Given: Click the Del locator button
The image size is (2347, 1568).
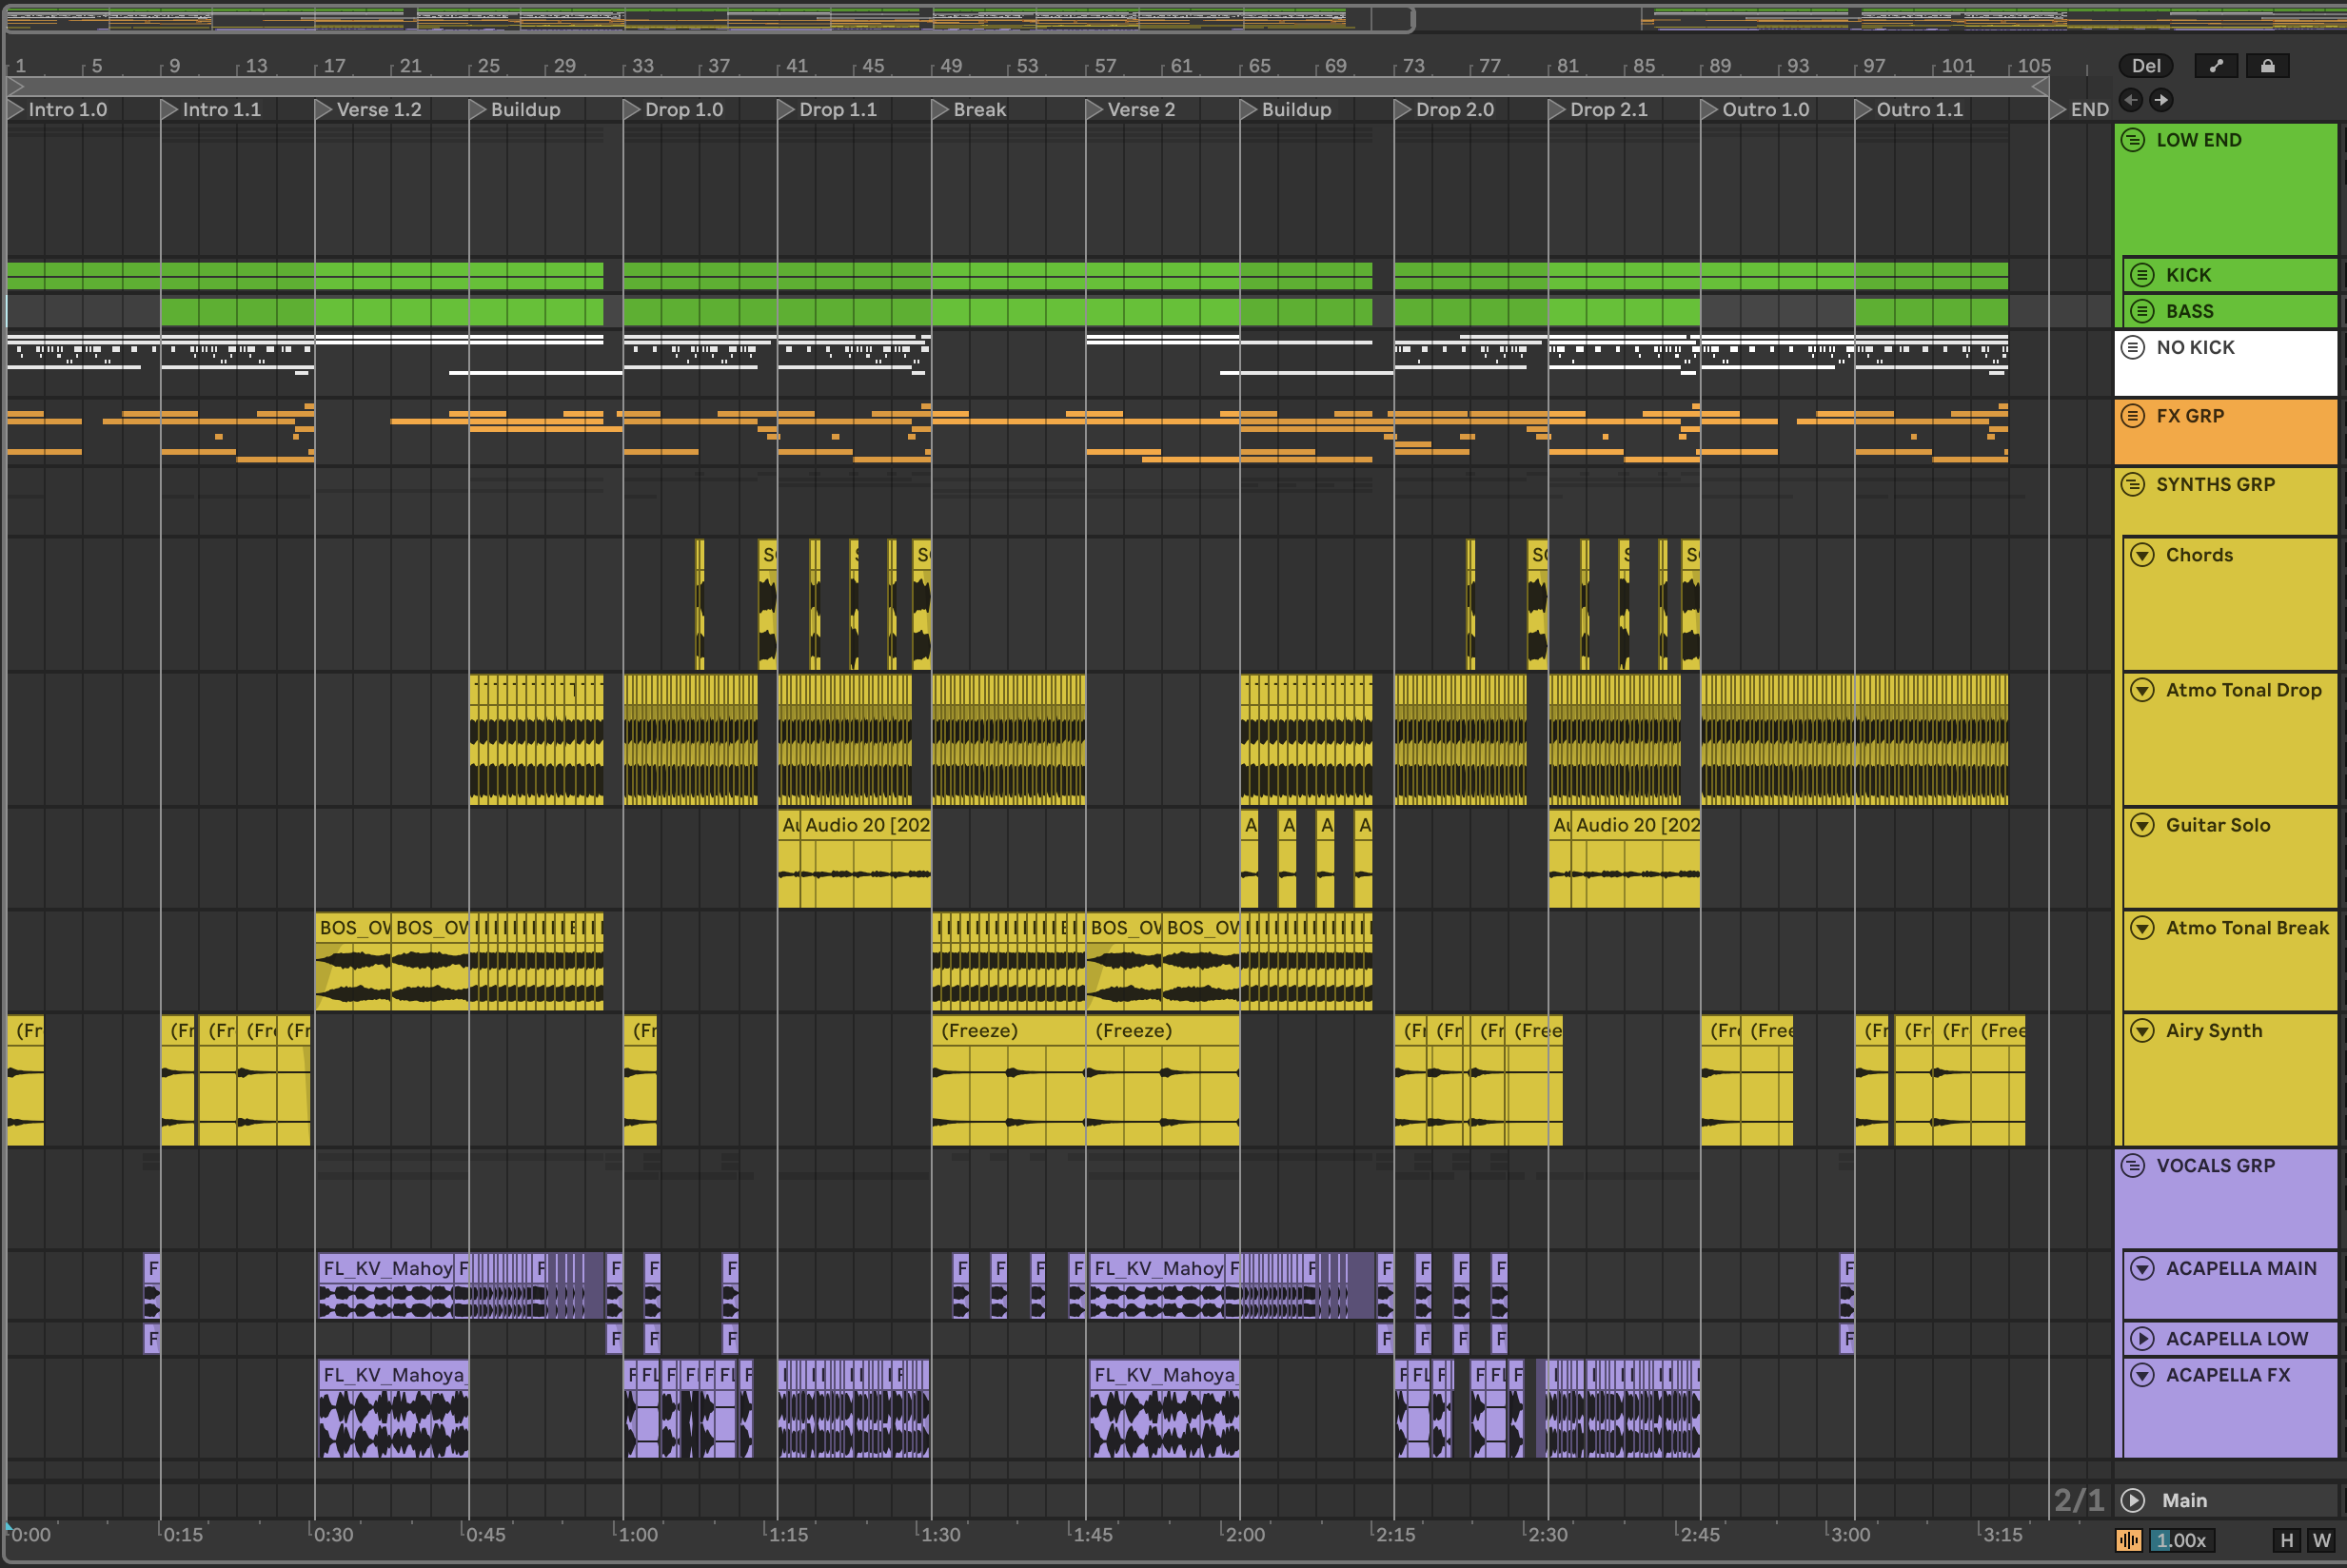Looking at the screenshot, I should pos(2145,66).
